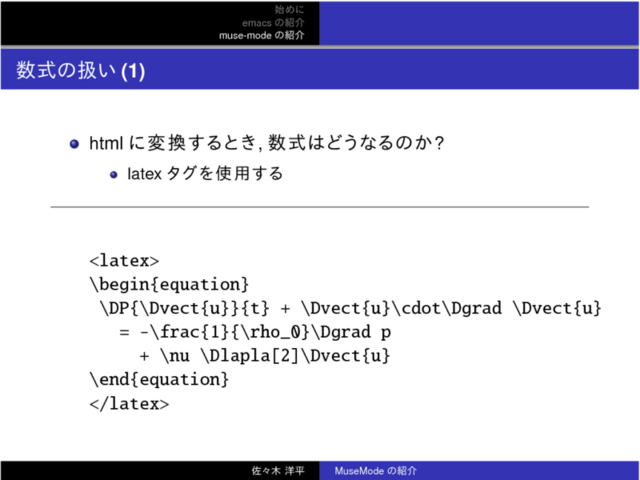The height and width of the screenshot is (480, 640).
Task: Click the author name 佐々木 洋平 in footer
Action: pos(279,470)
